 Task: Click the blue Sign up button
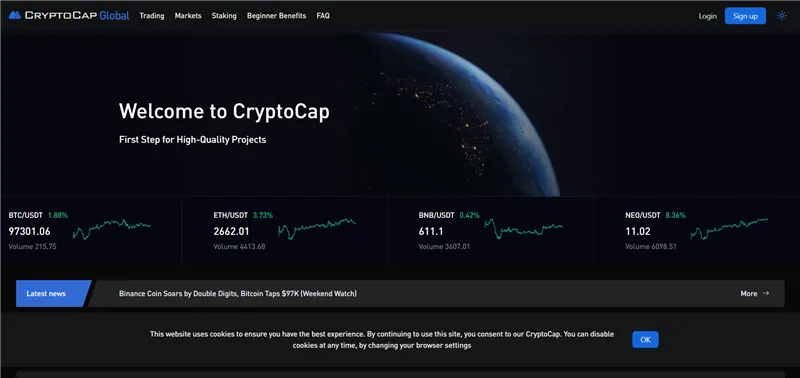[x=745, y=16]
